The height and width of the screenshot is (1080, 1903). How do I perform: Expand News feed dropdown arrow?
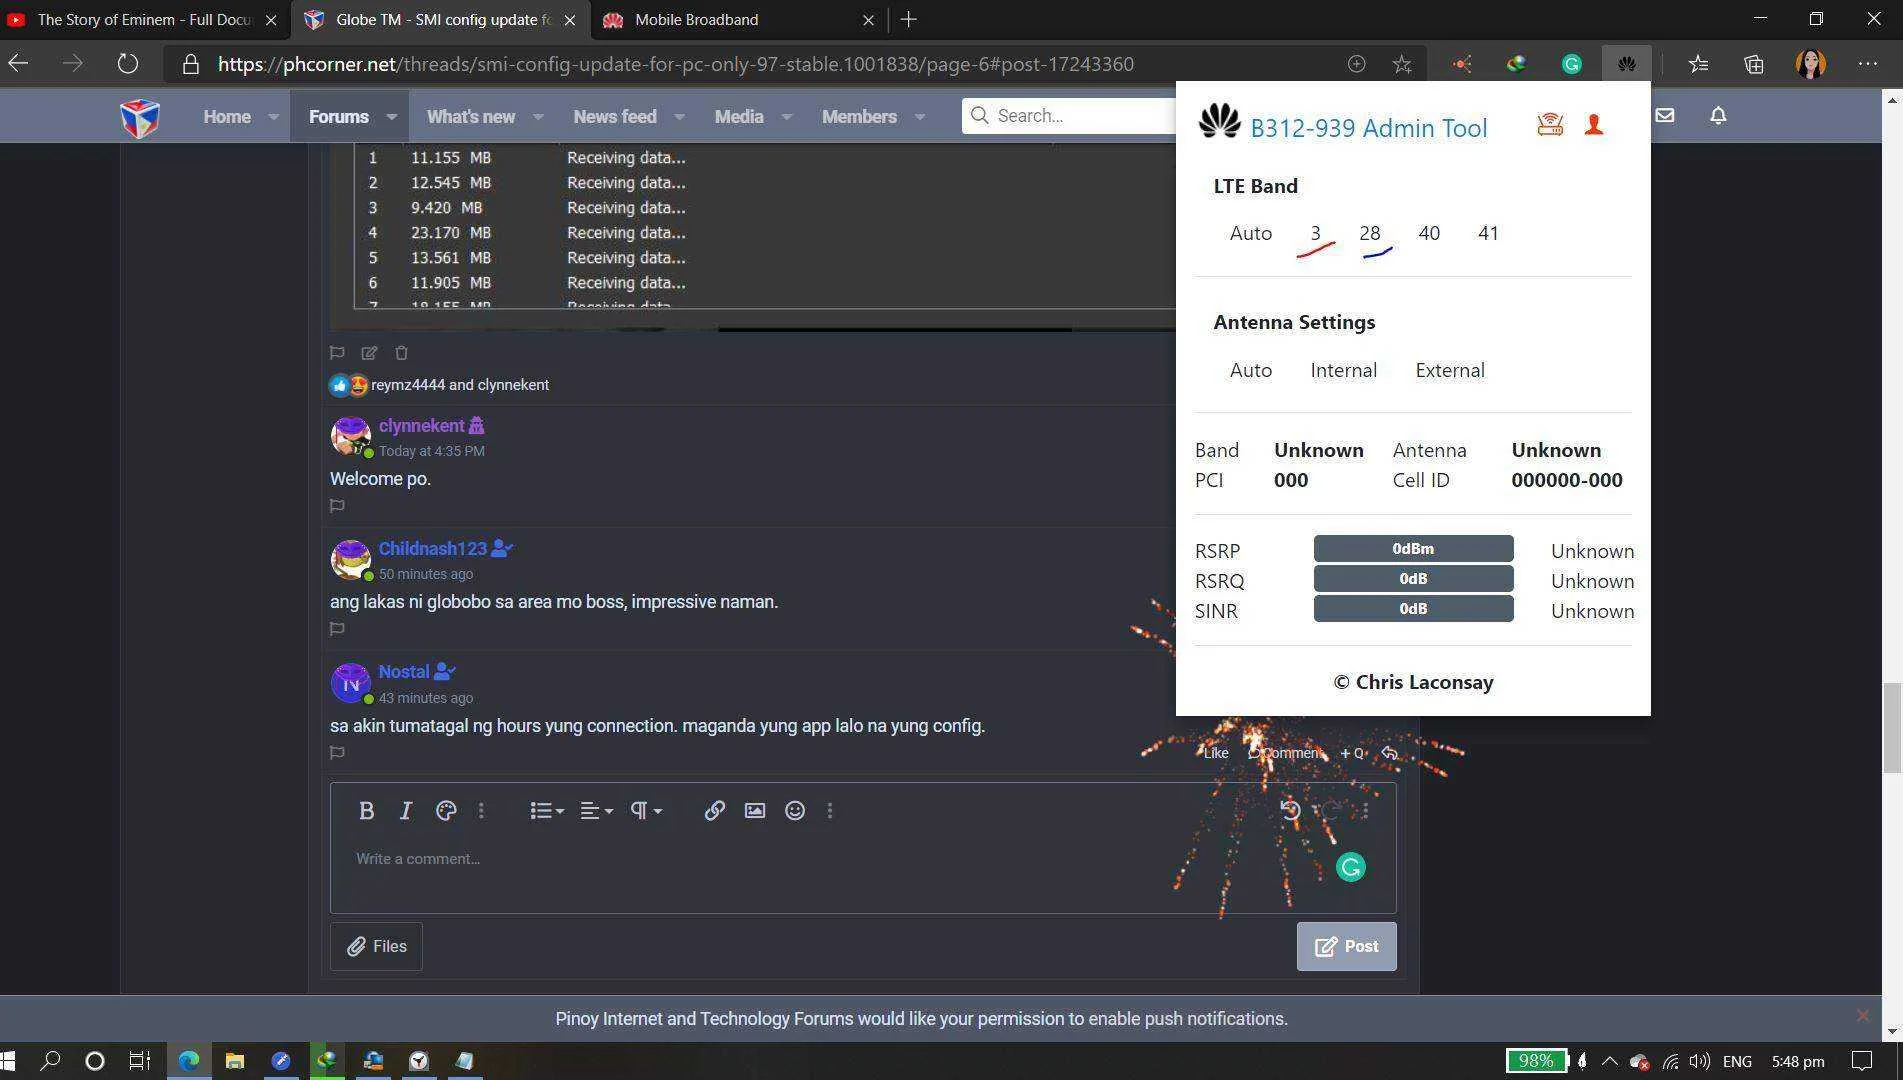pyautogui.click(x=680, y=117)
